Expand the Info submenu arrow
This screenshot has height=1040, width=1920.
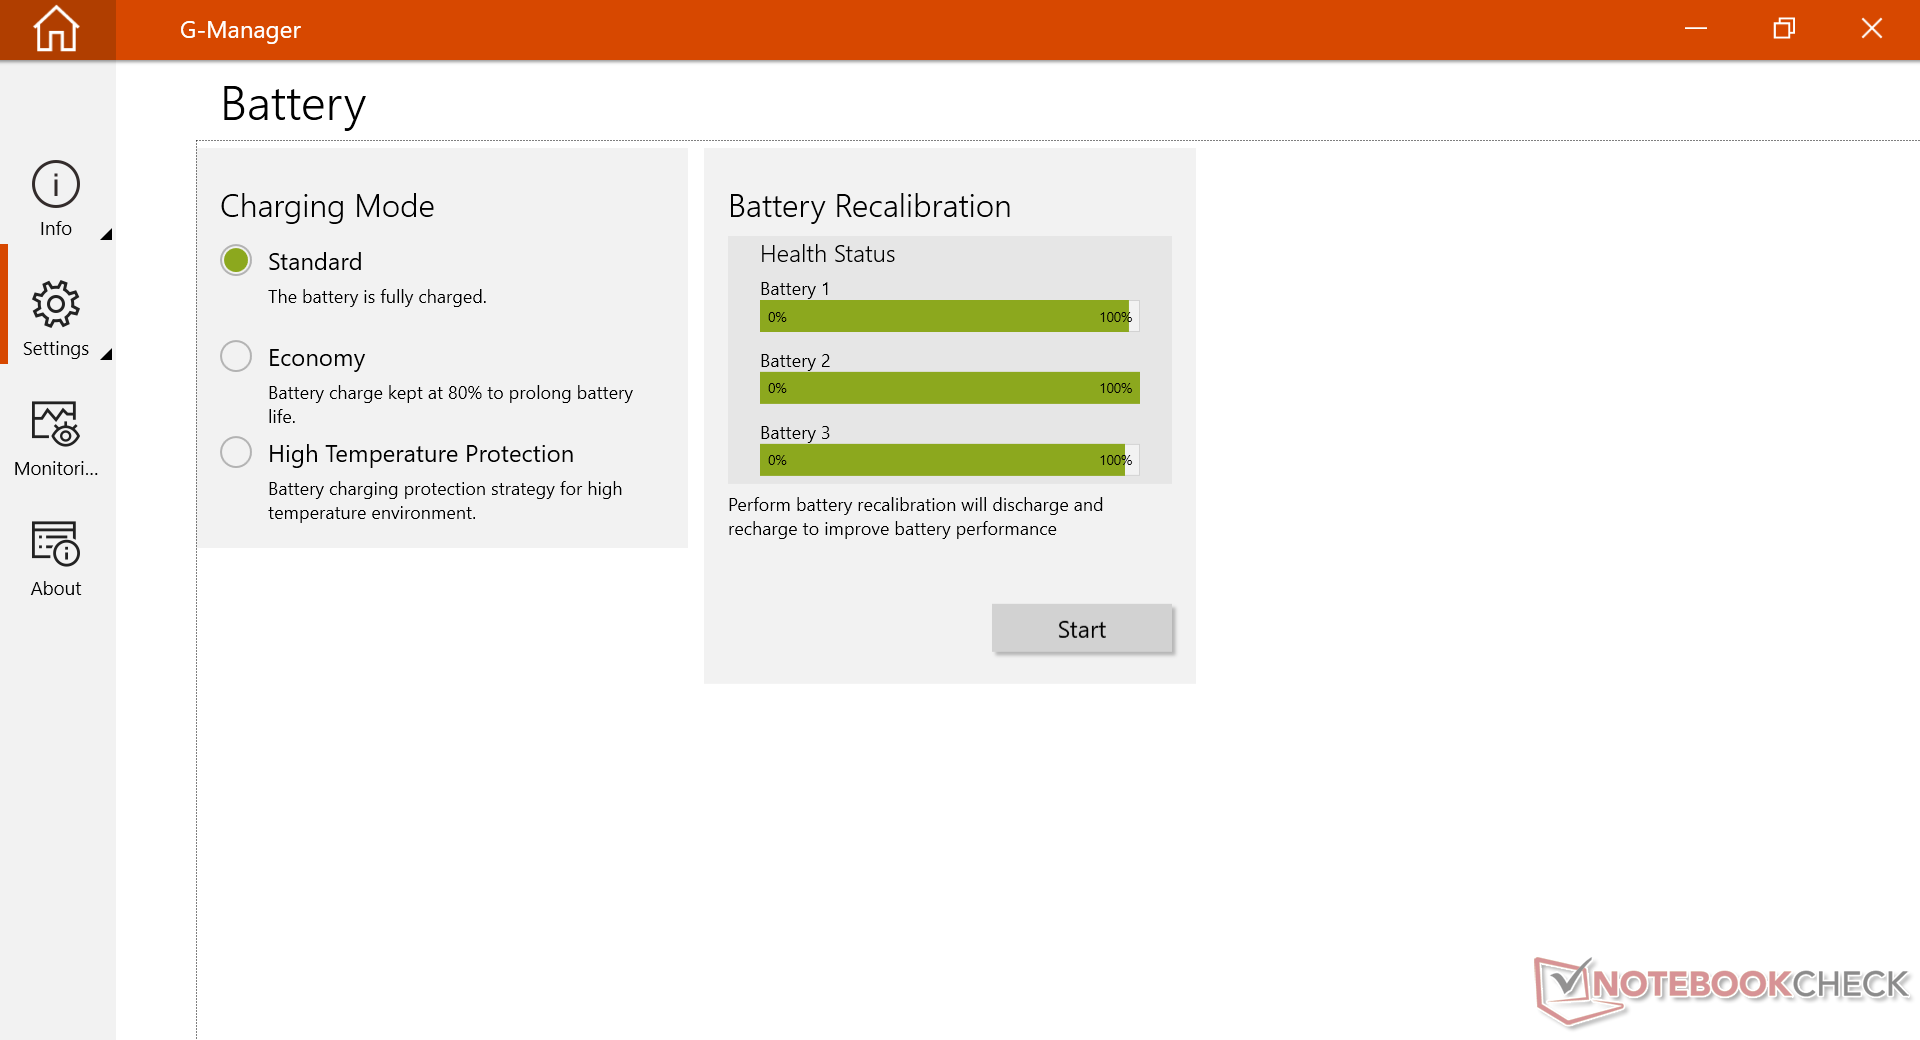point(106,234)
